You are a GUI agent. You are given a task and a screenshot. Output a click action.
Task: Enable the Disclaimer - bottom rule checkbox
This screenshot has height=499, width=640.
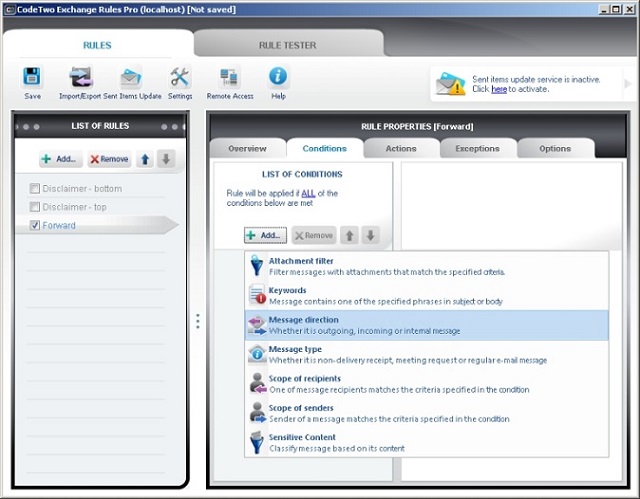(35, 189)
